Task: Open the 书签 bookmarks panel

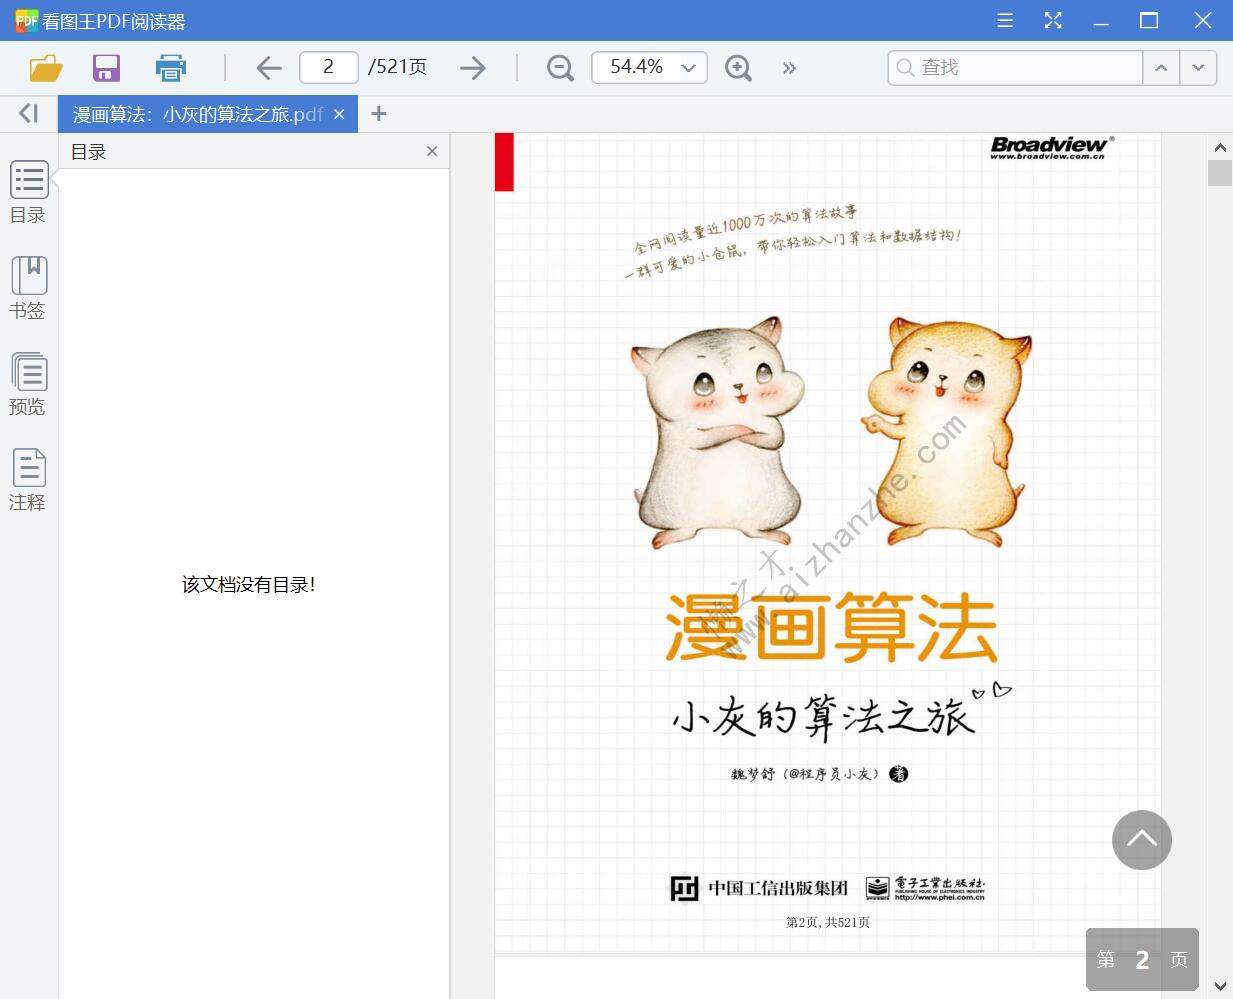Action: [x=28, y=289]
